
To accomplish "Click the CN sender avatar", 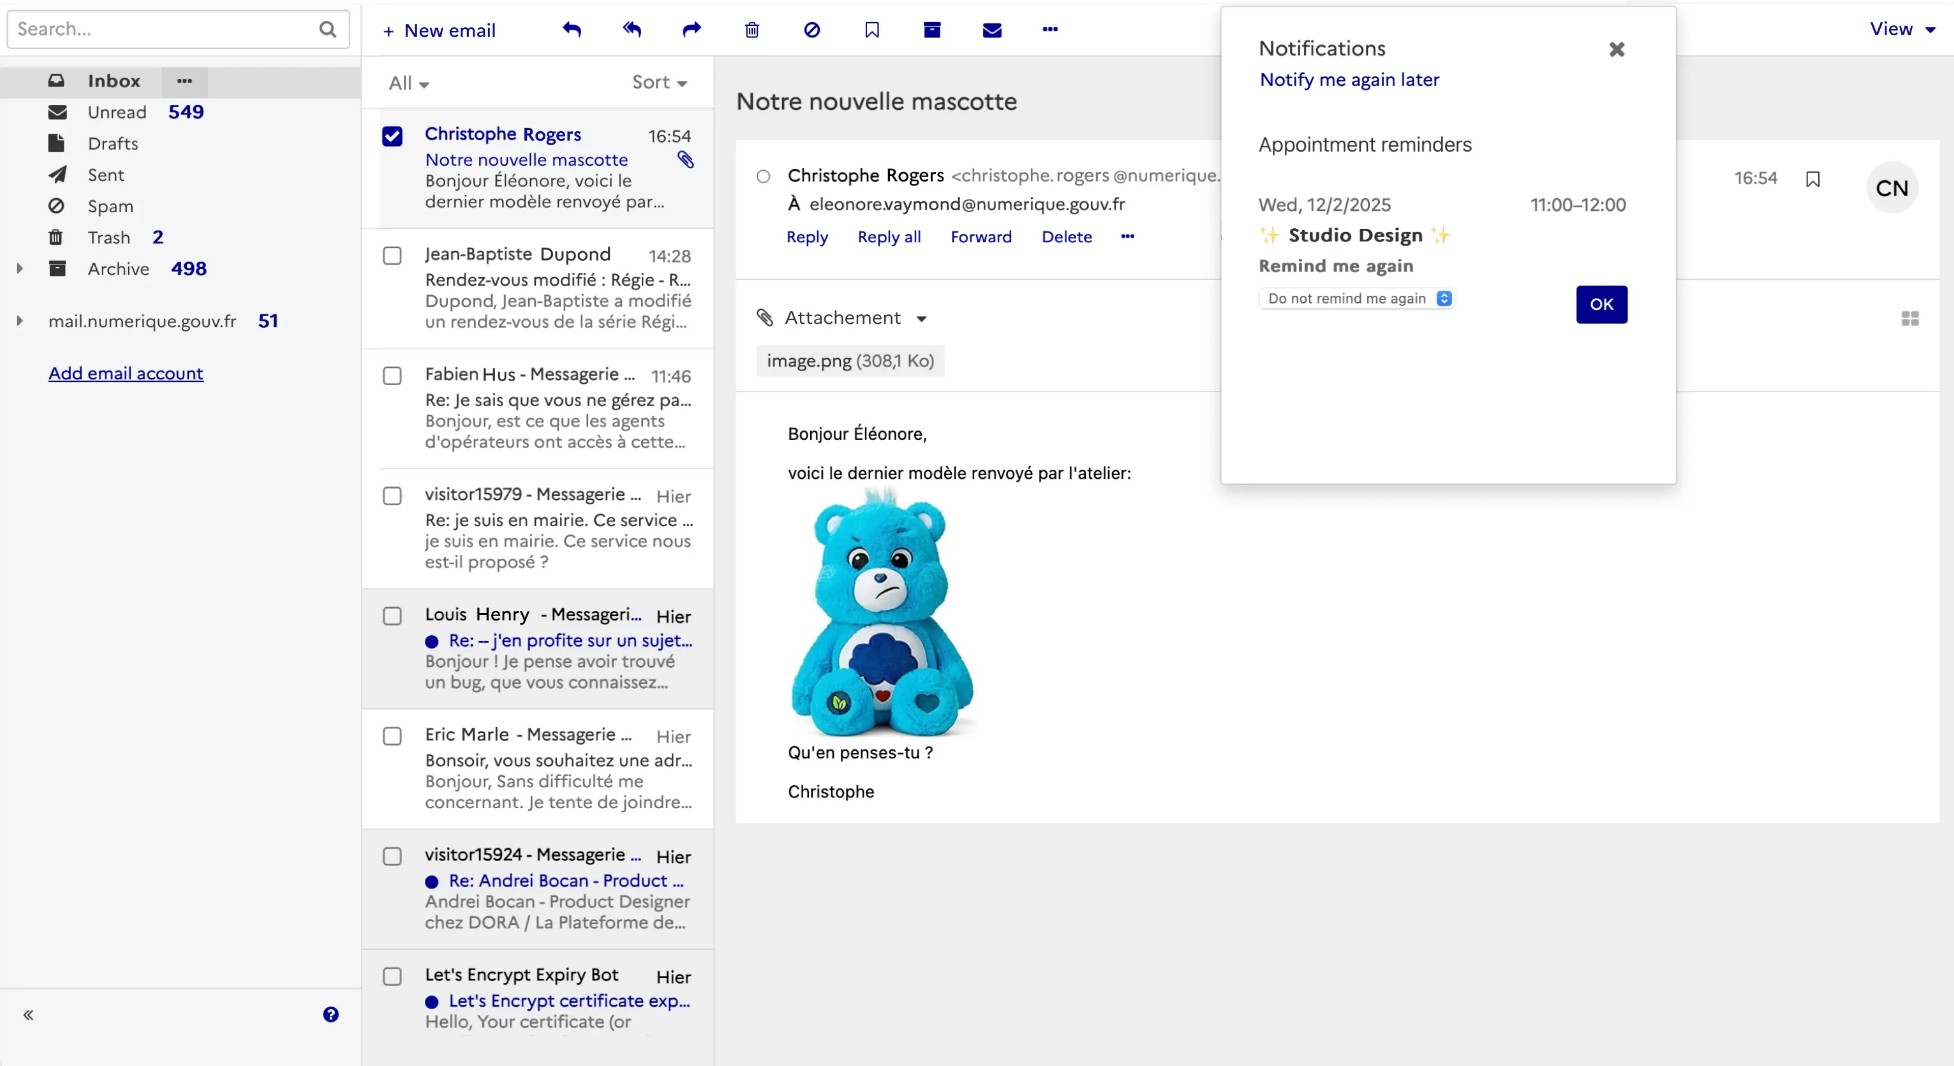I will [1892, 188].
